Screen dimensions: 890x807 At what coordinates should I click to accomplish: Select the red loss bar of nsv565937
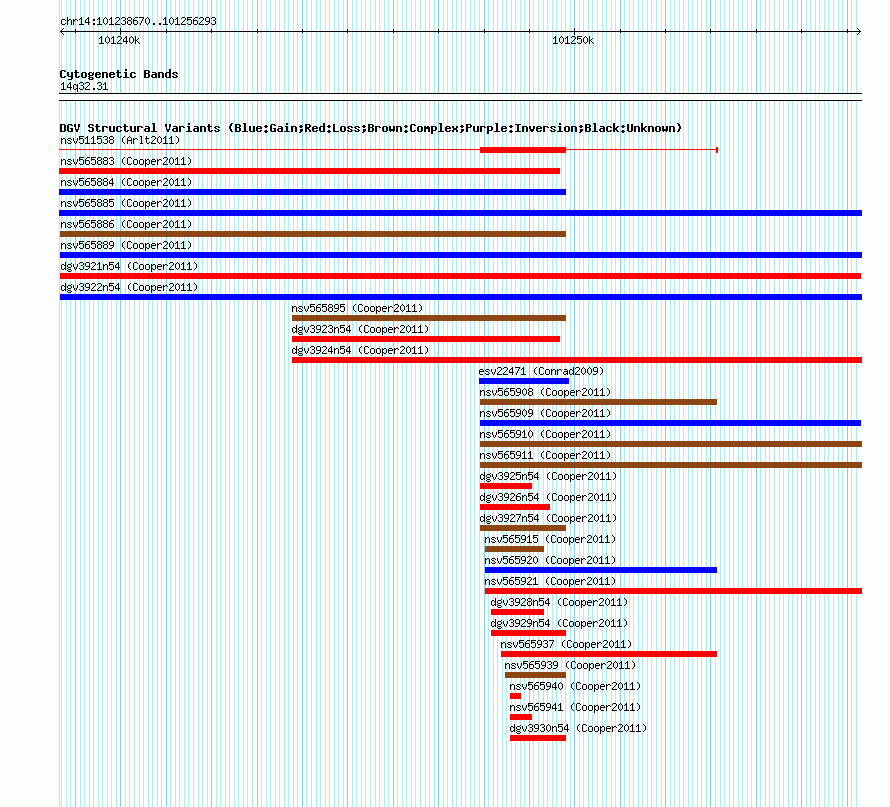tap(609, 654)
